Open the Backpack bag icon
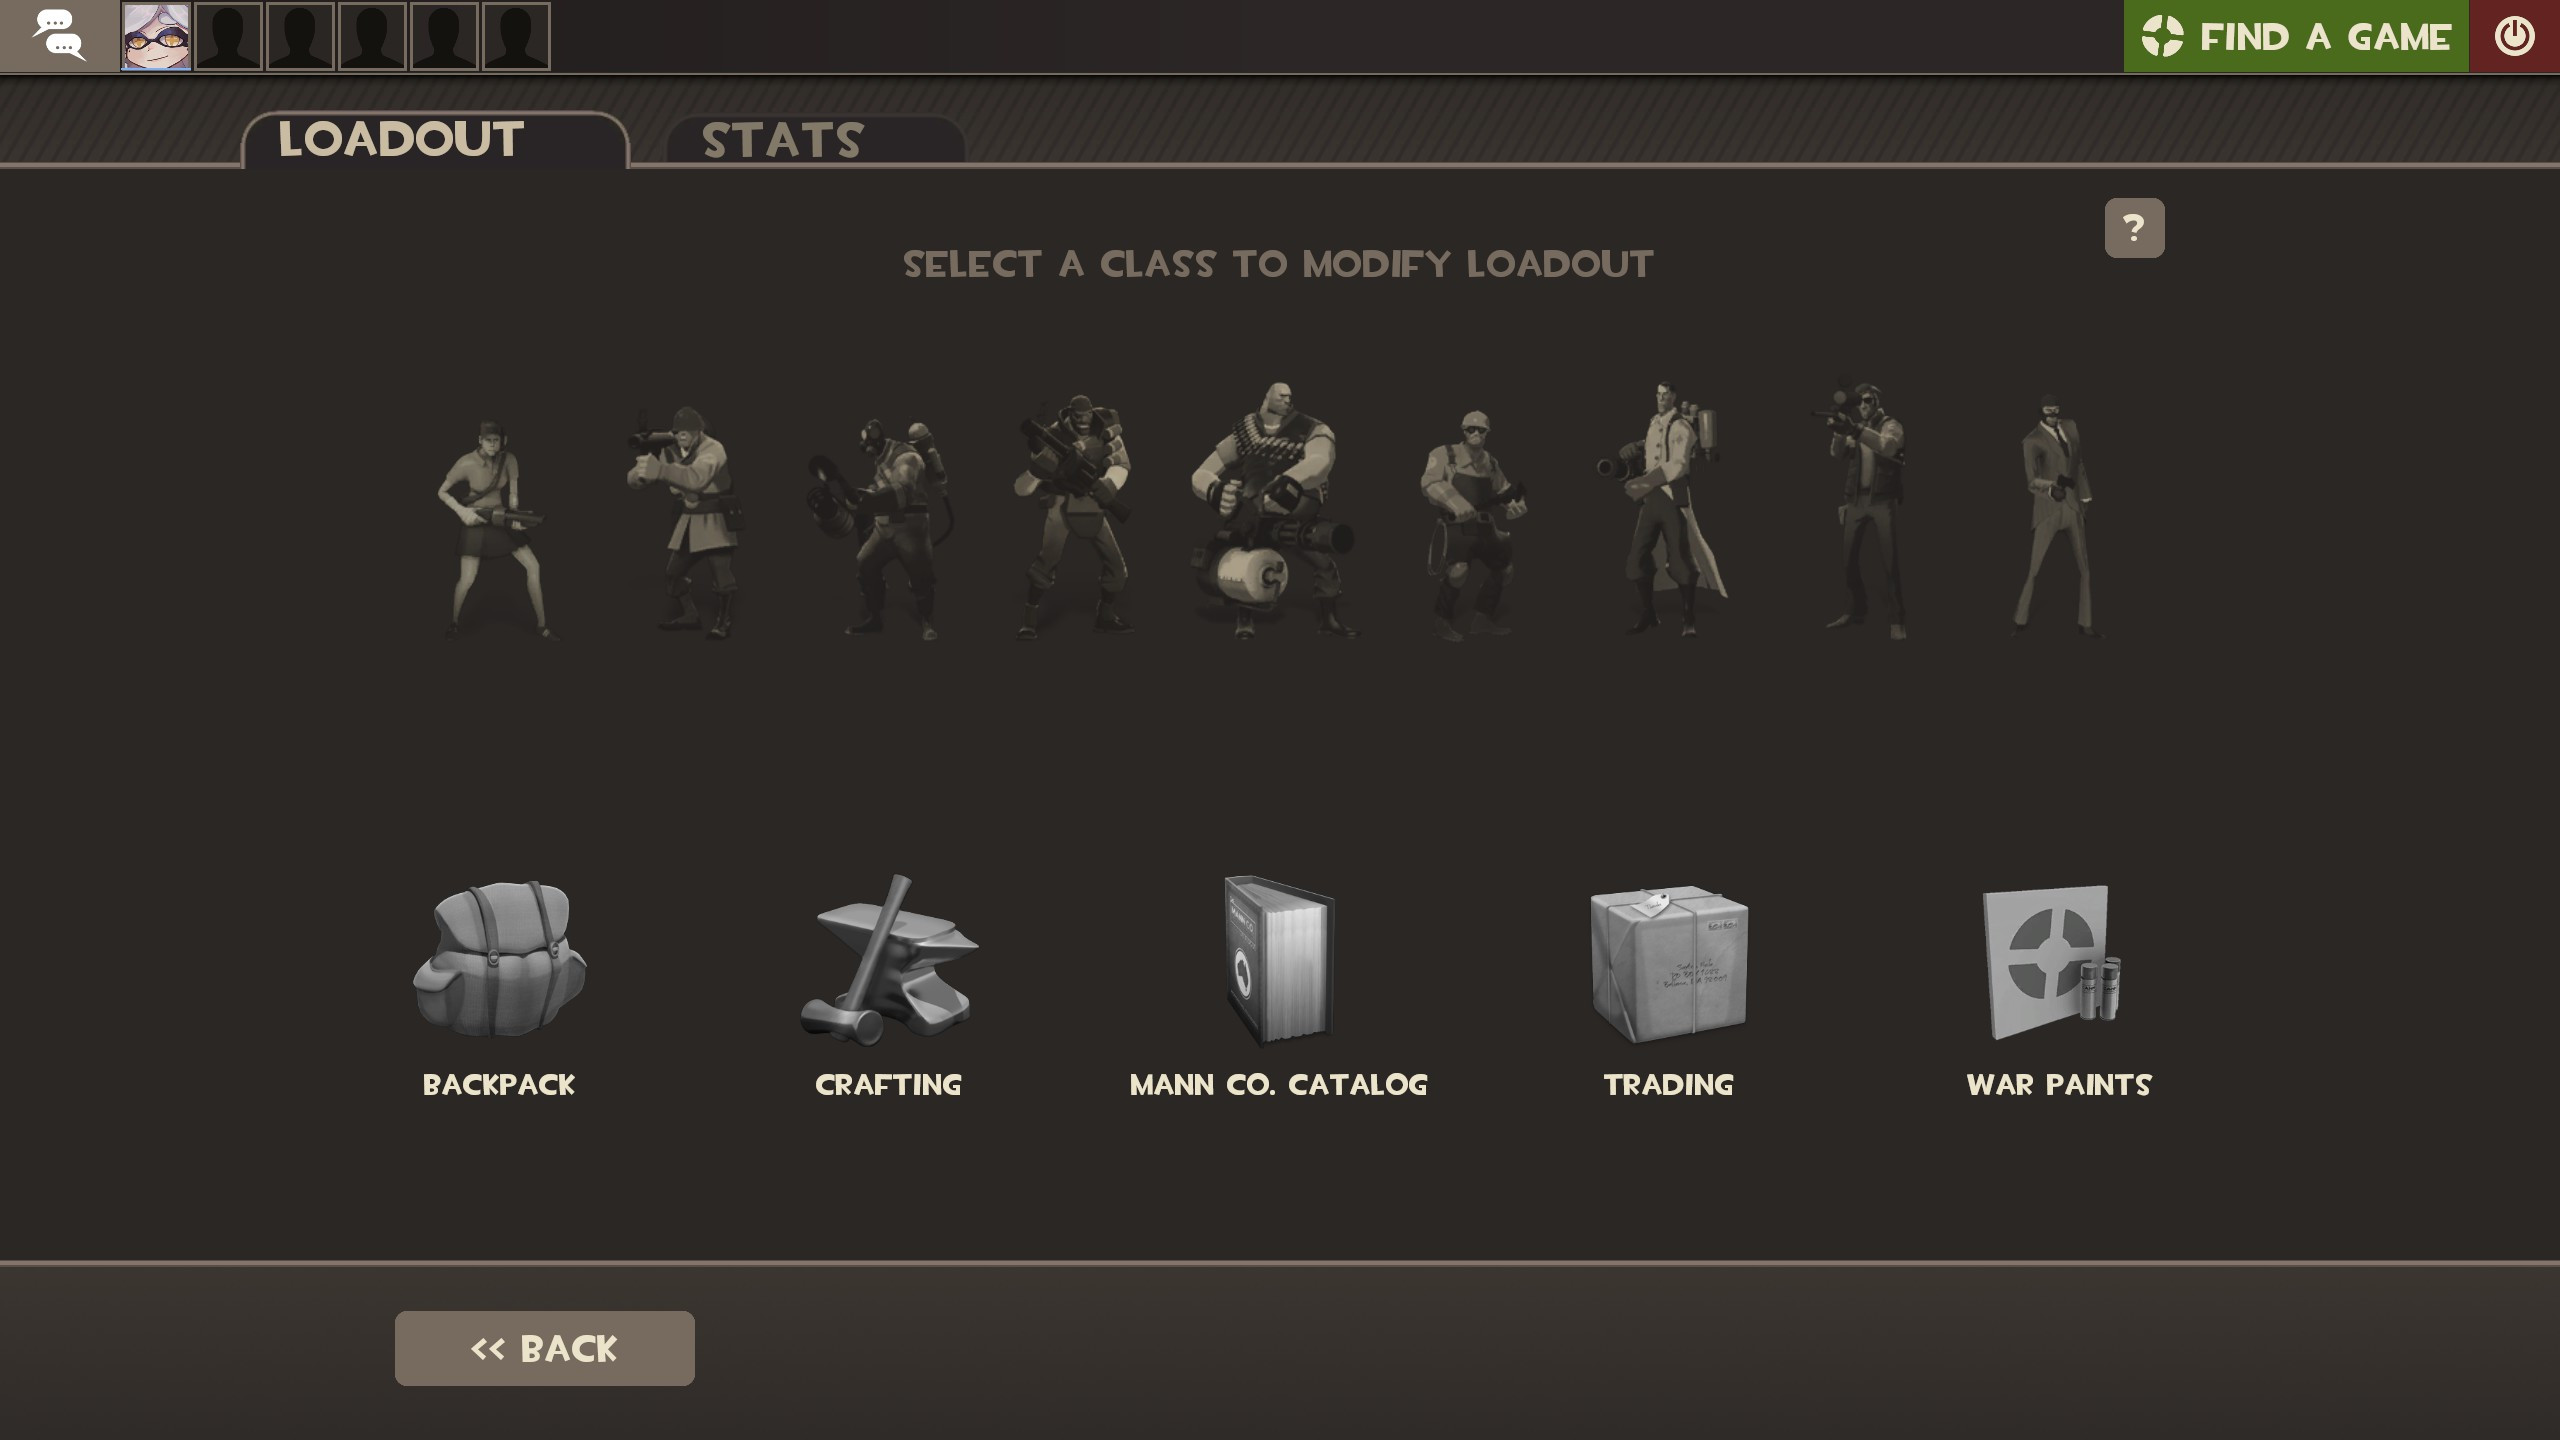The height and width of the screenshot is (1440, 2560). [499, 959]
